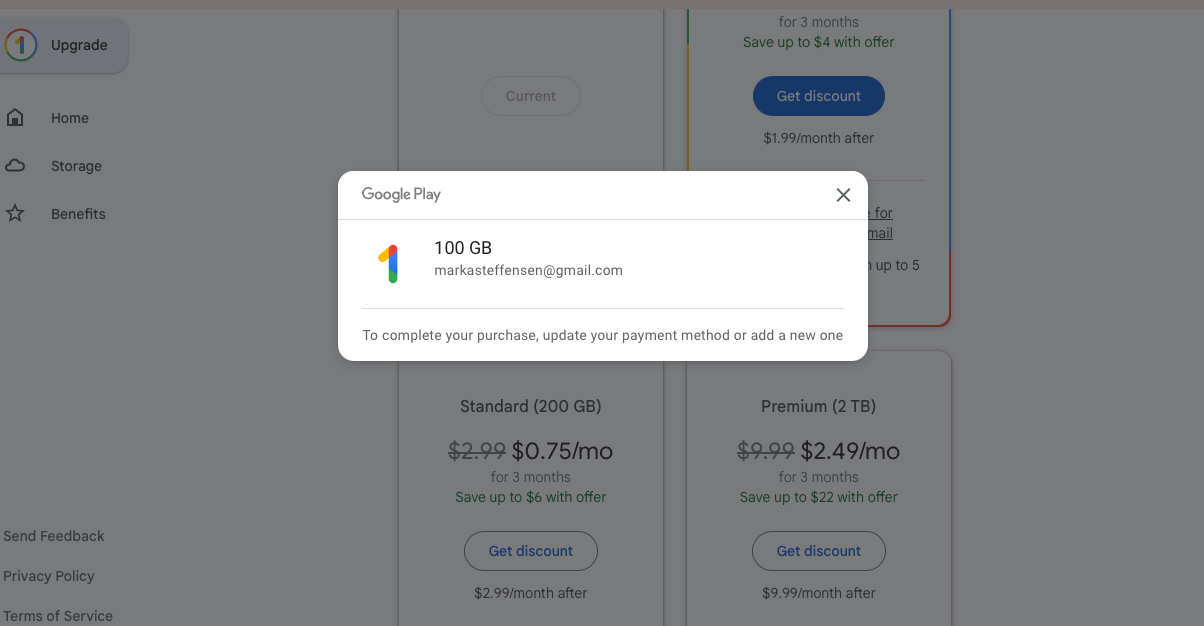The image size is (1204, 626).
Task: Click the Google One Upgrade logo icon
Action: [x=21, y=45]
